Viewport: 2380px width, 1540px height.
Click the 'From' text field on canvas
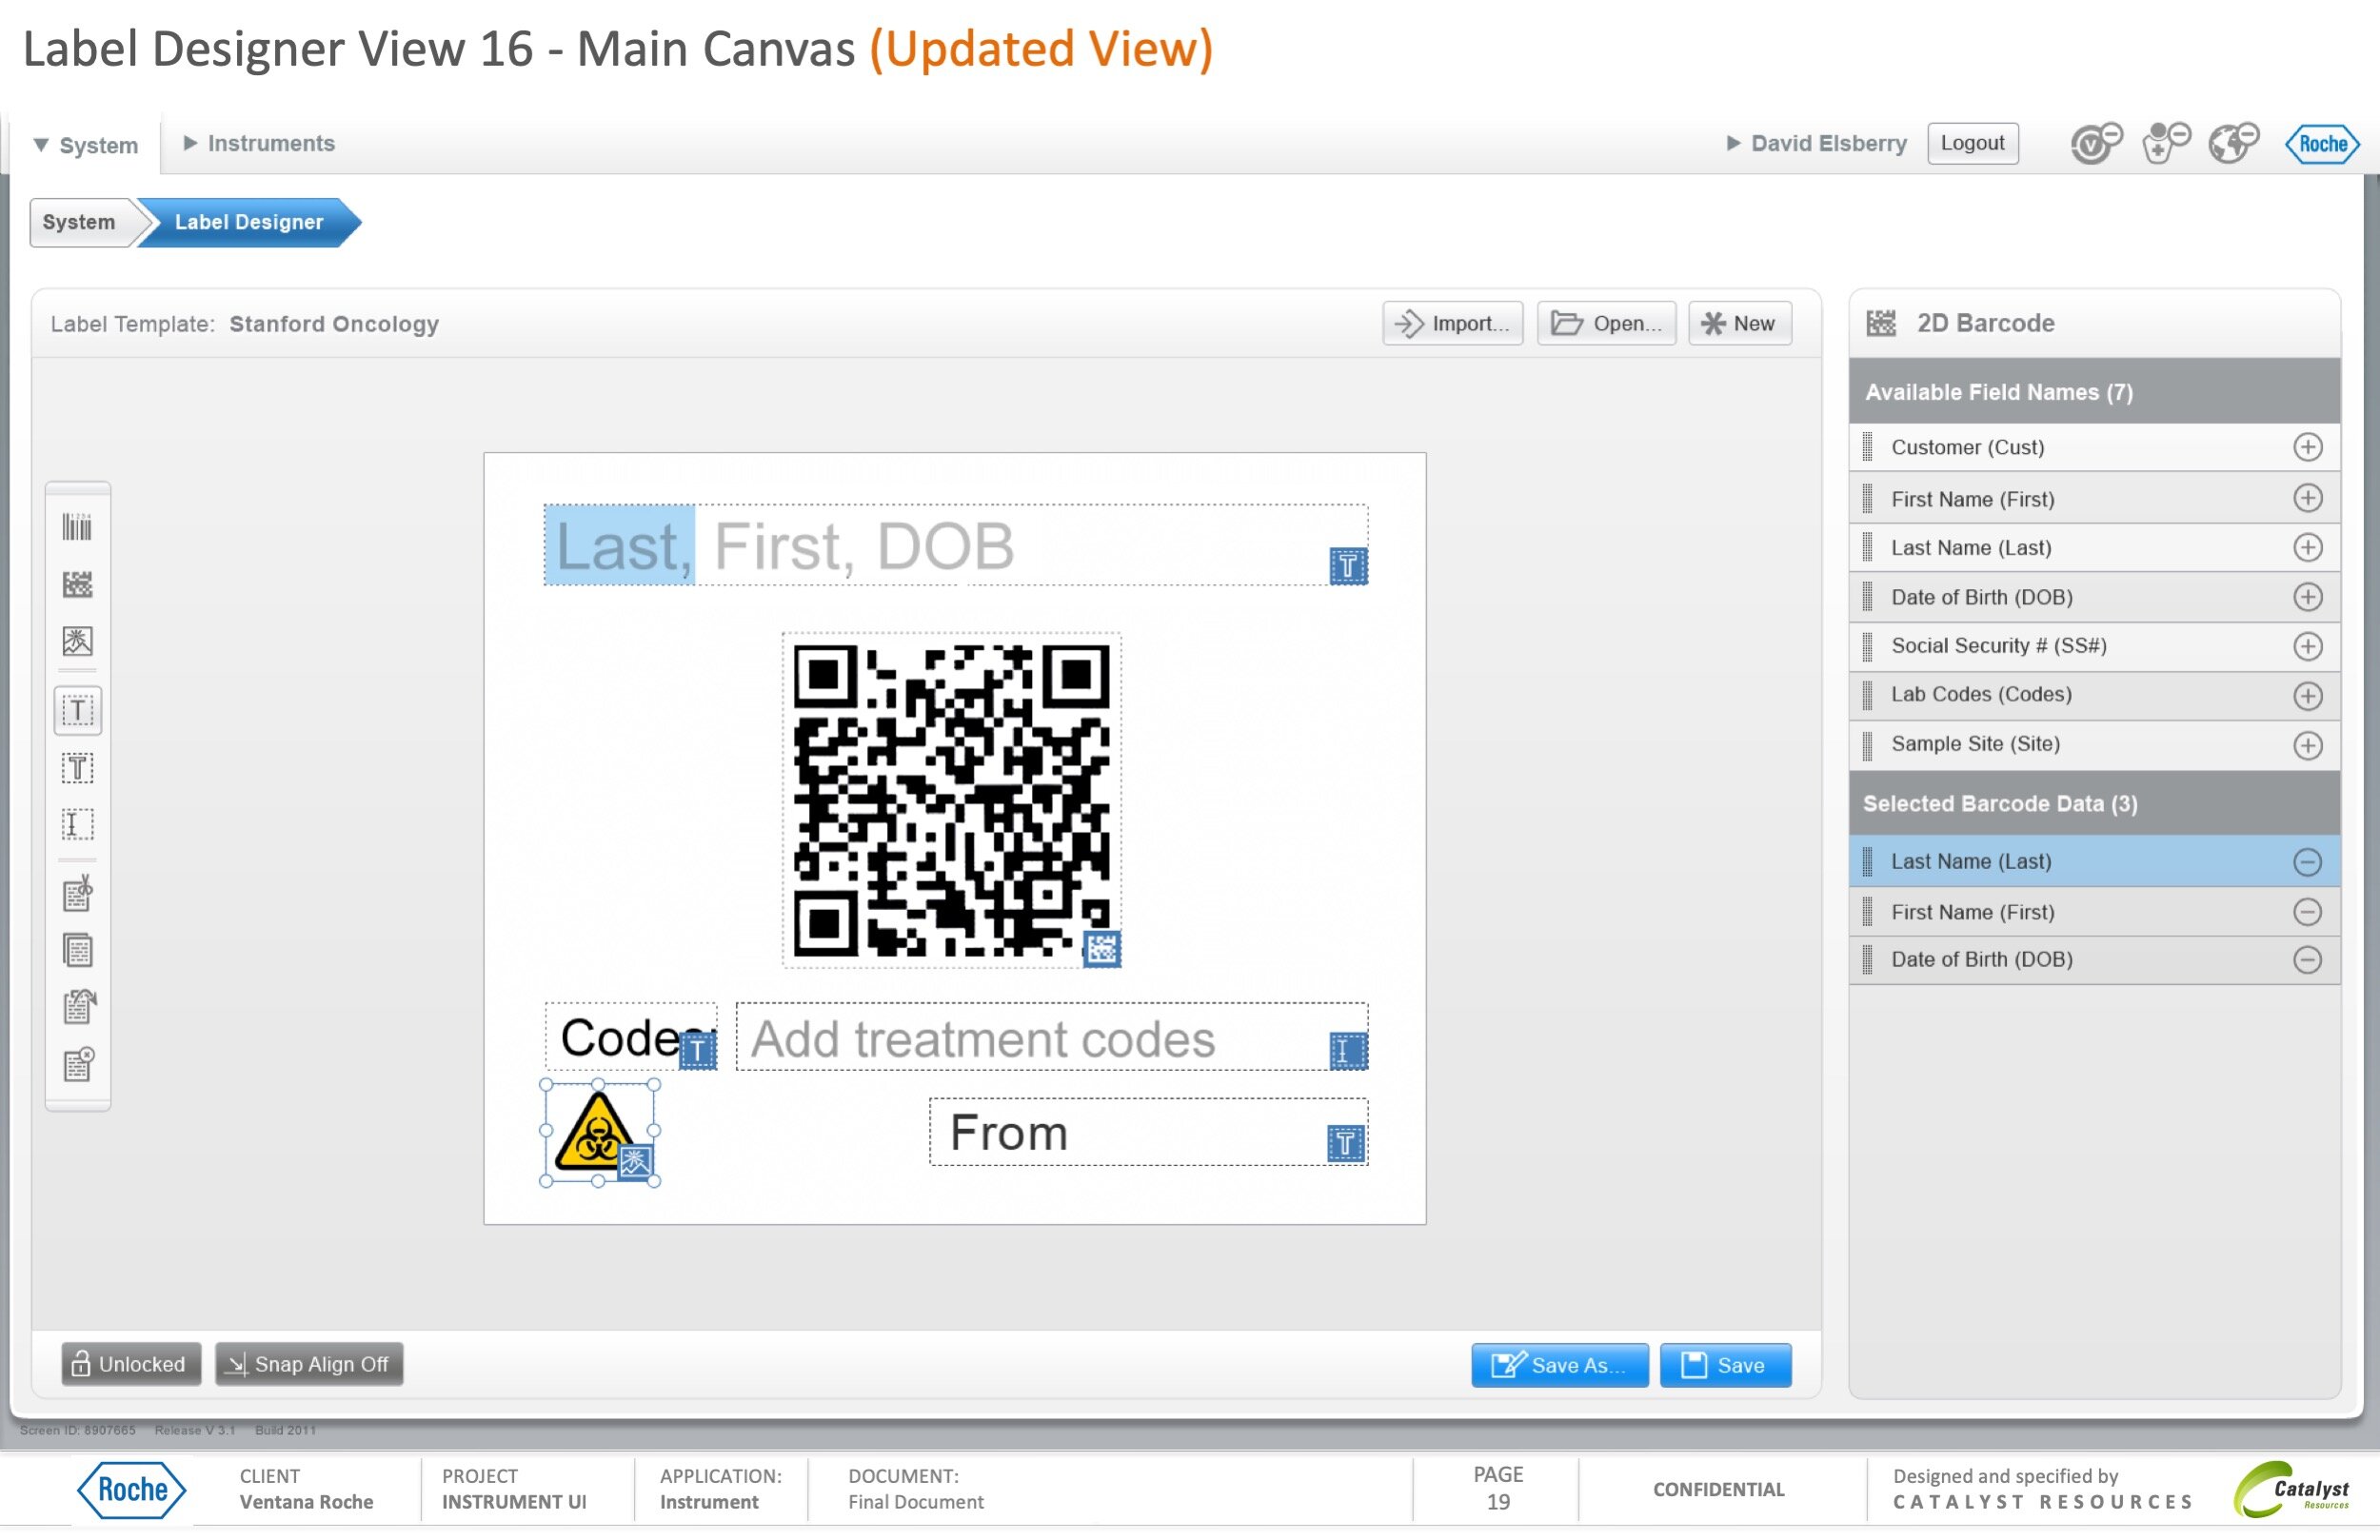click(x=1148, y=1132)
